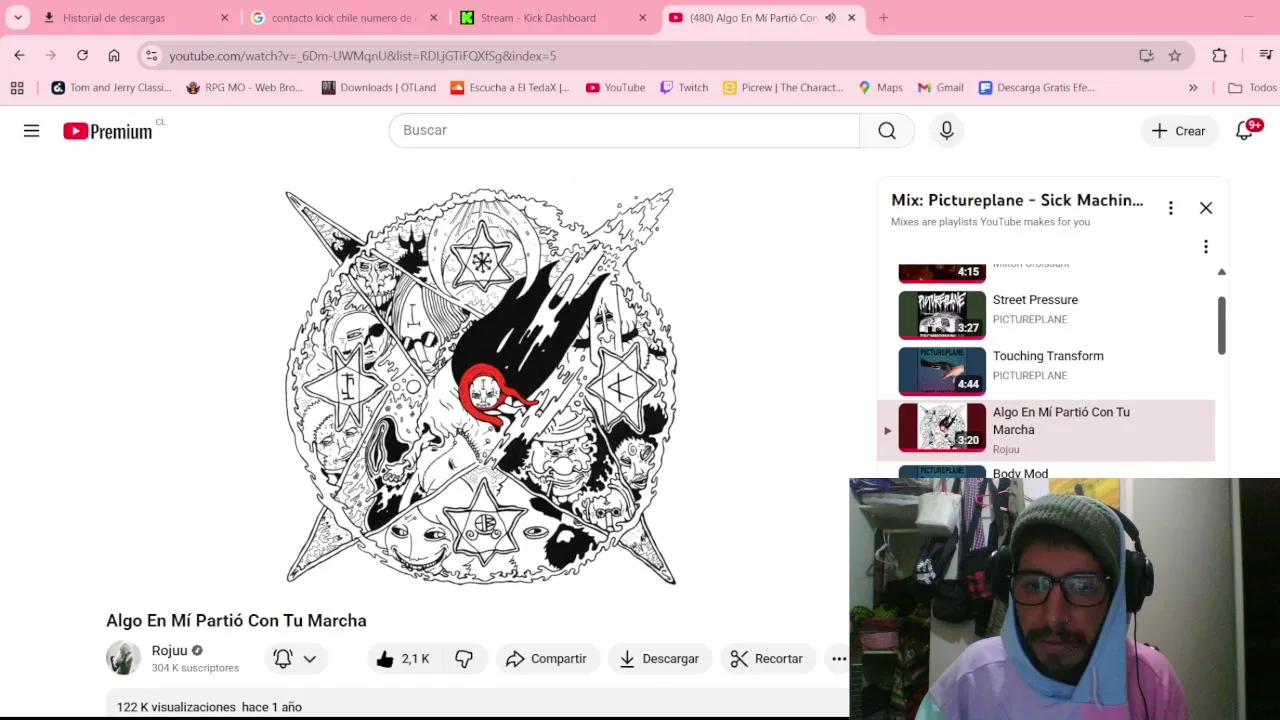Click the video album artwork player
1280x720 pixels.
480,386
